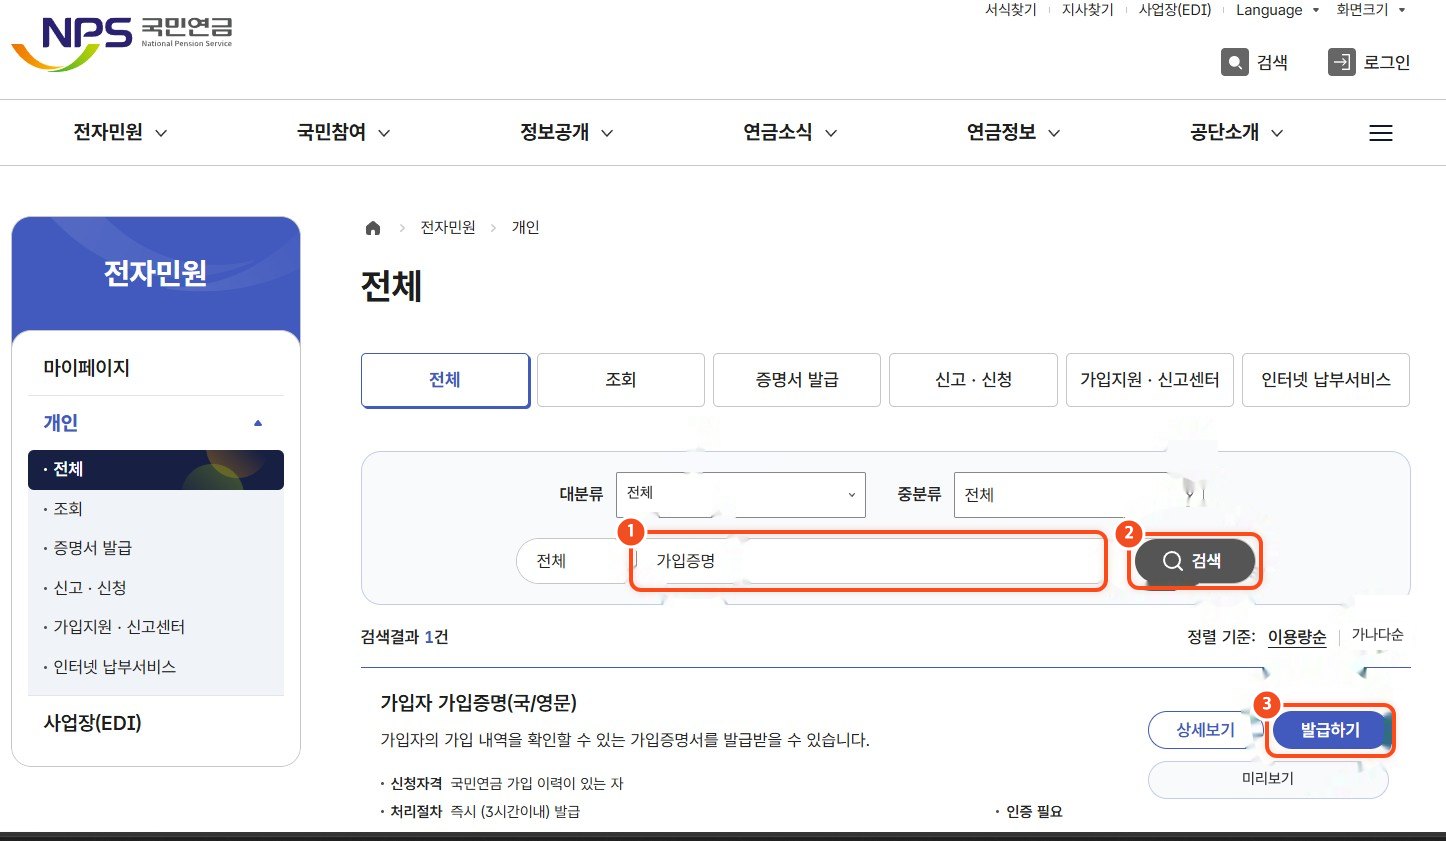Viewport: 1446px width, 841px height.
Task: Open the 화면크기 dropdown
Action: tap(1371, 10)
